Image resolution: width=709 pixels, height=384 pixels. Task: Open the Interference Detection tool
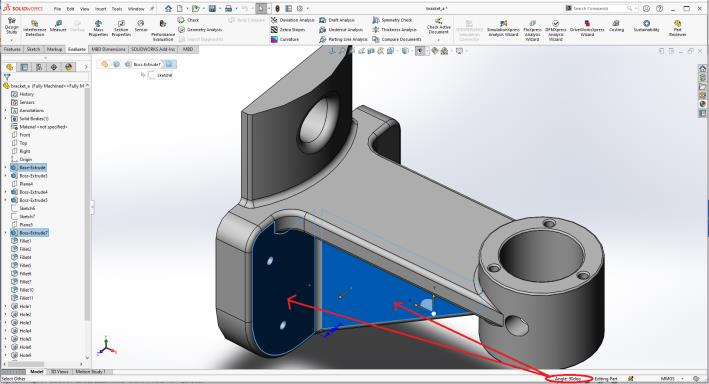34,28
